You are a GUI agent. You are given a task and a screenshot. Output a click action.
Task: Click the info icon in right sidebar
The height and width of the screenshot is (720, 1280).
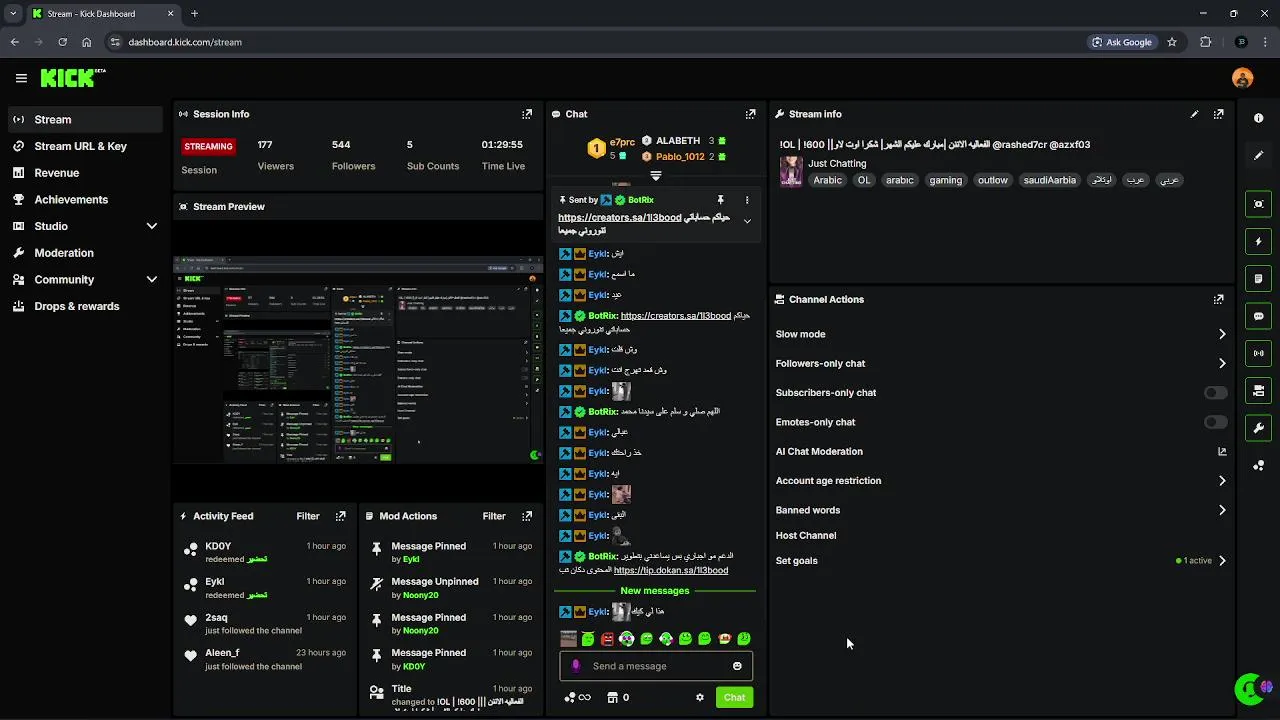click(x=1259, y=118)
